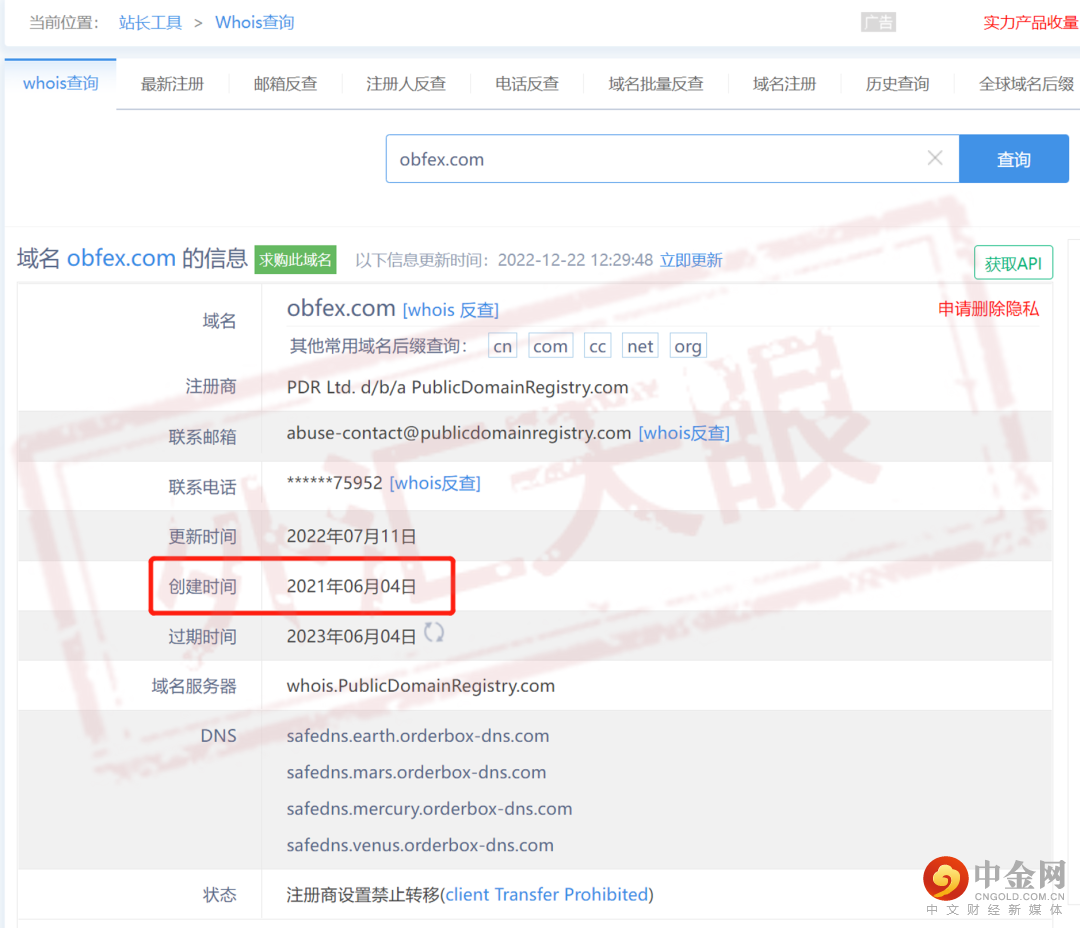The height and width of the screenshot is (928, 1080).
Task: Refresh expiry date with circular arrow icon
Action: point(434,632)
